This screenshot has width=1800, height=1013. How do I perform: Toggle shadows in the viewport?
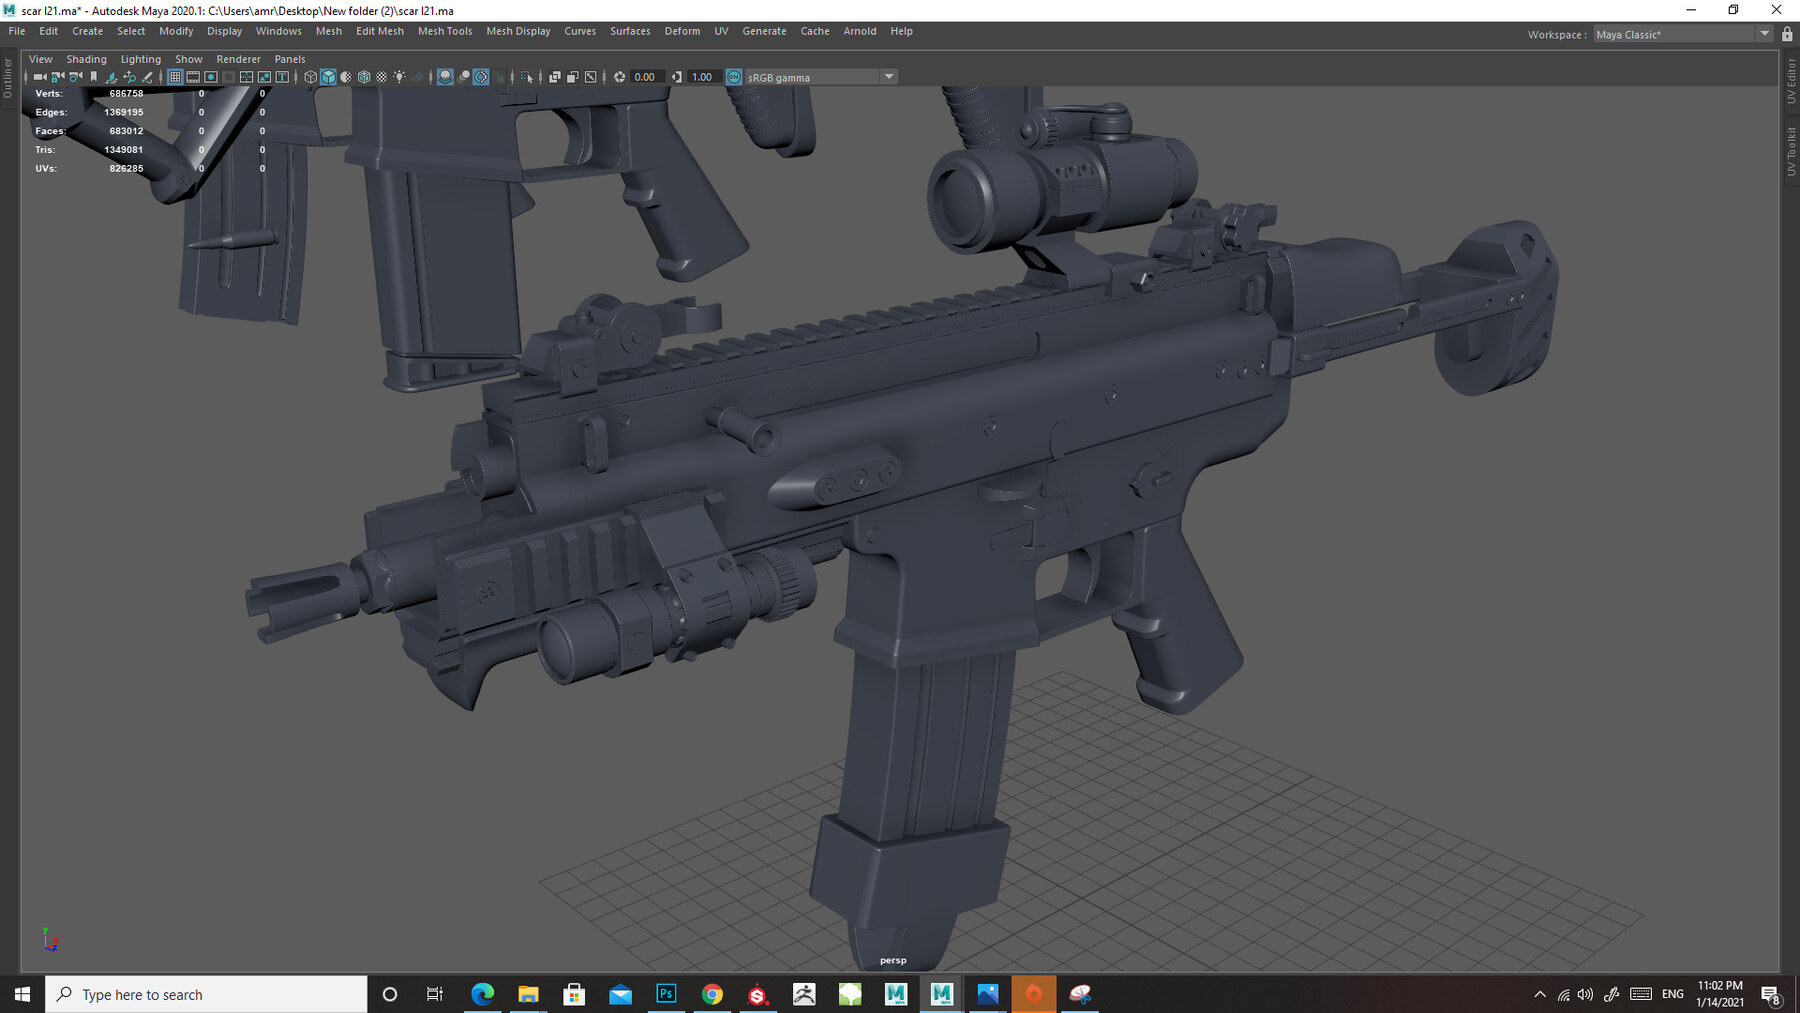coord(417,77)
